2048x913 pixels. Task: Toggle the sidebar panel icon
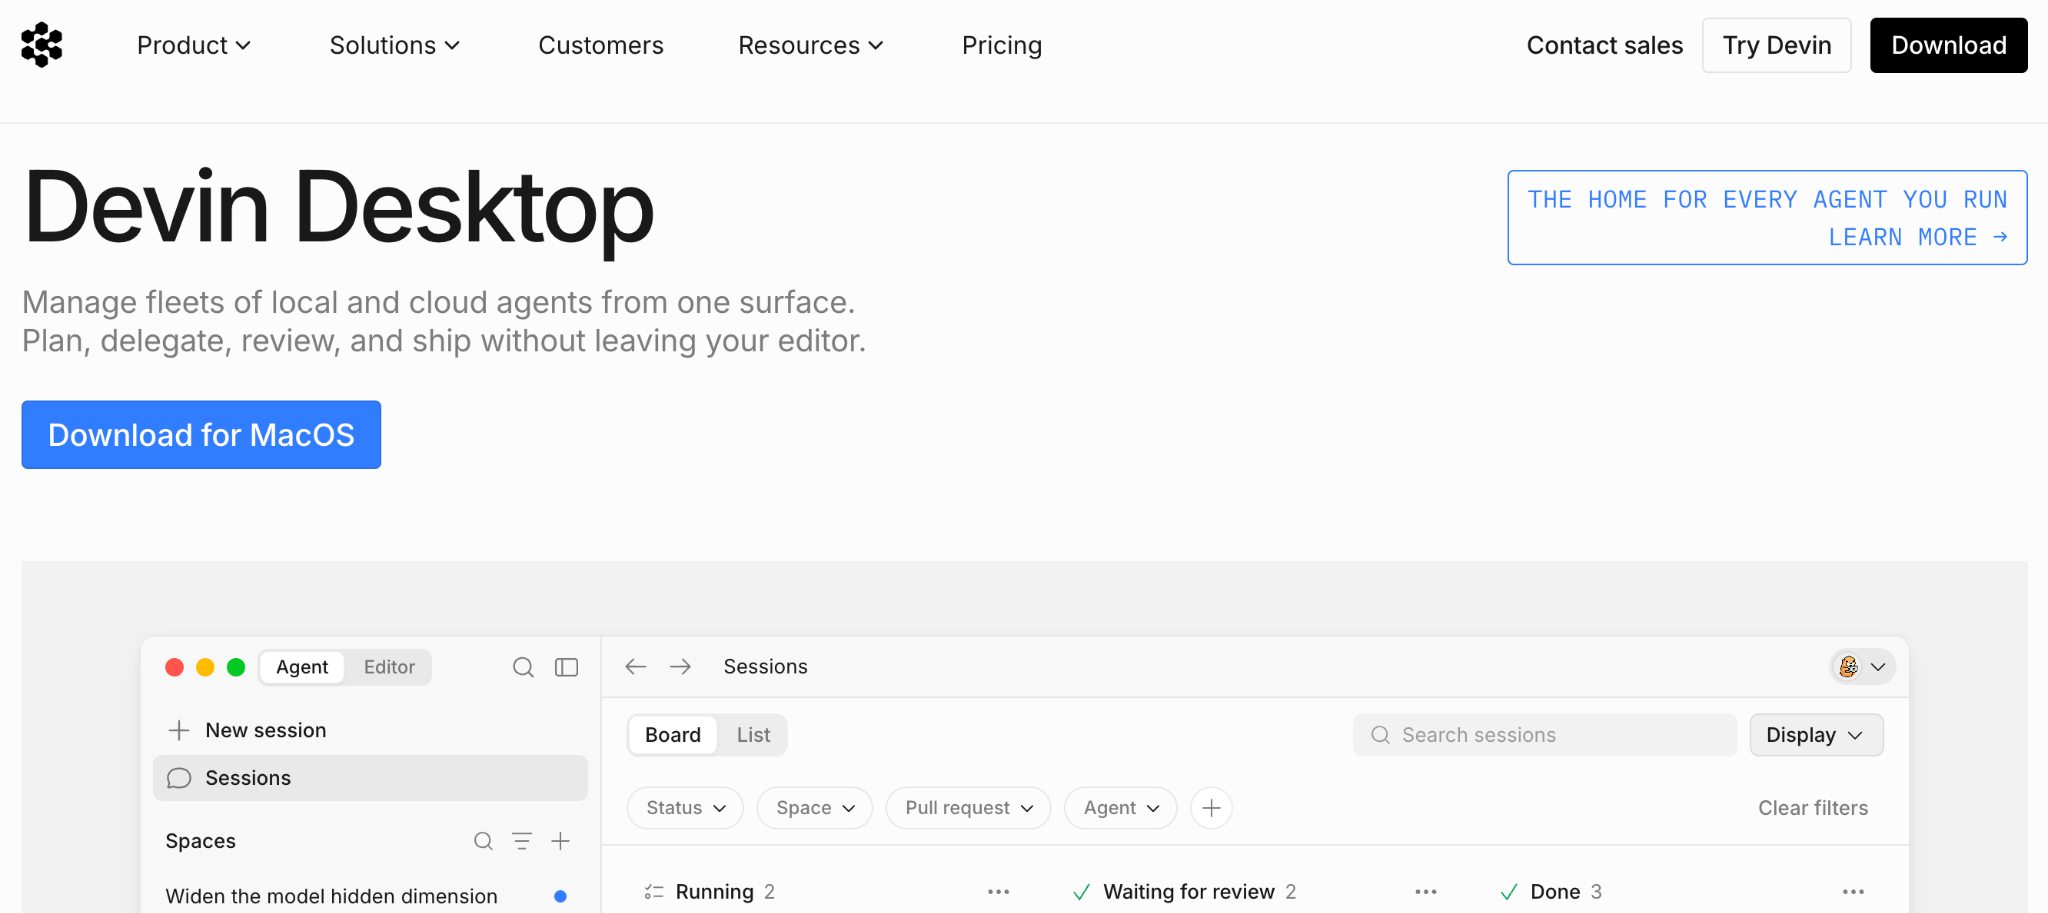567,667
